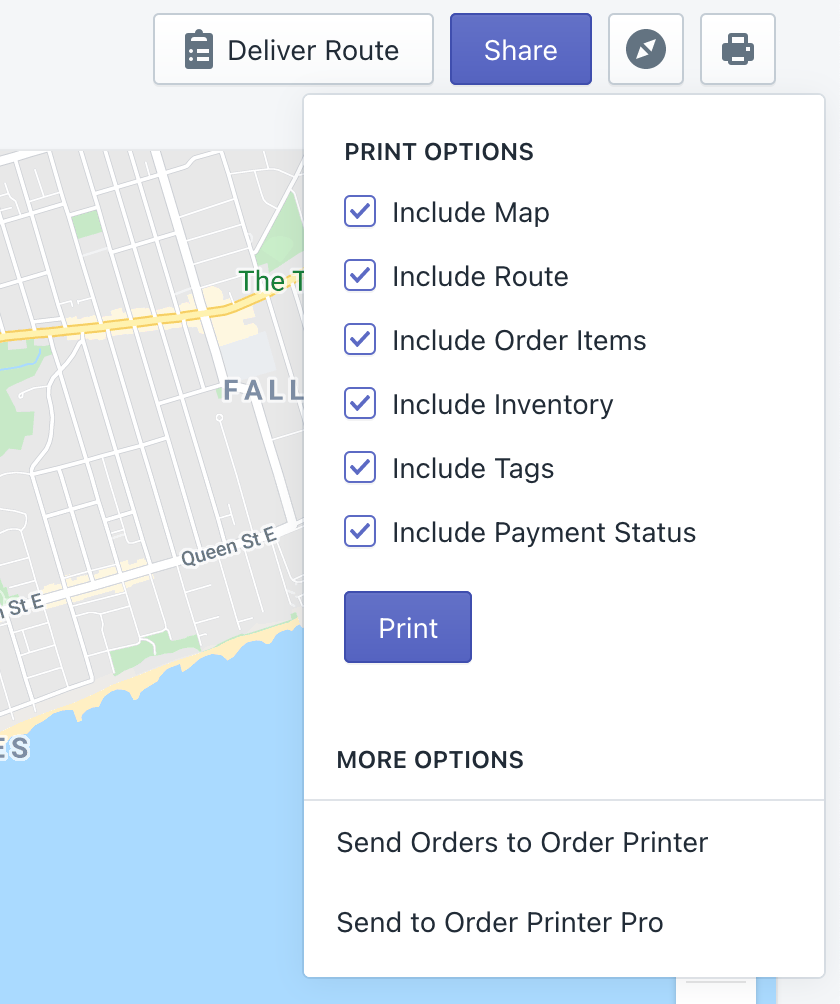Click the Queen St E label on map

coord(228,549)
